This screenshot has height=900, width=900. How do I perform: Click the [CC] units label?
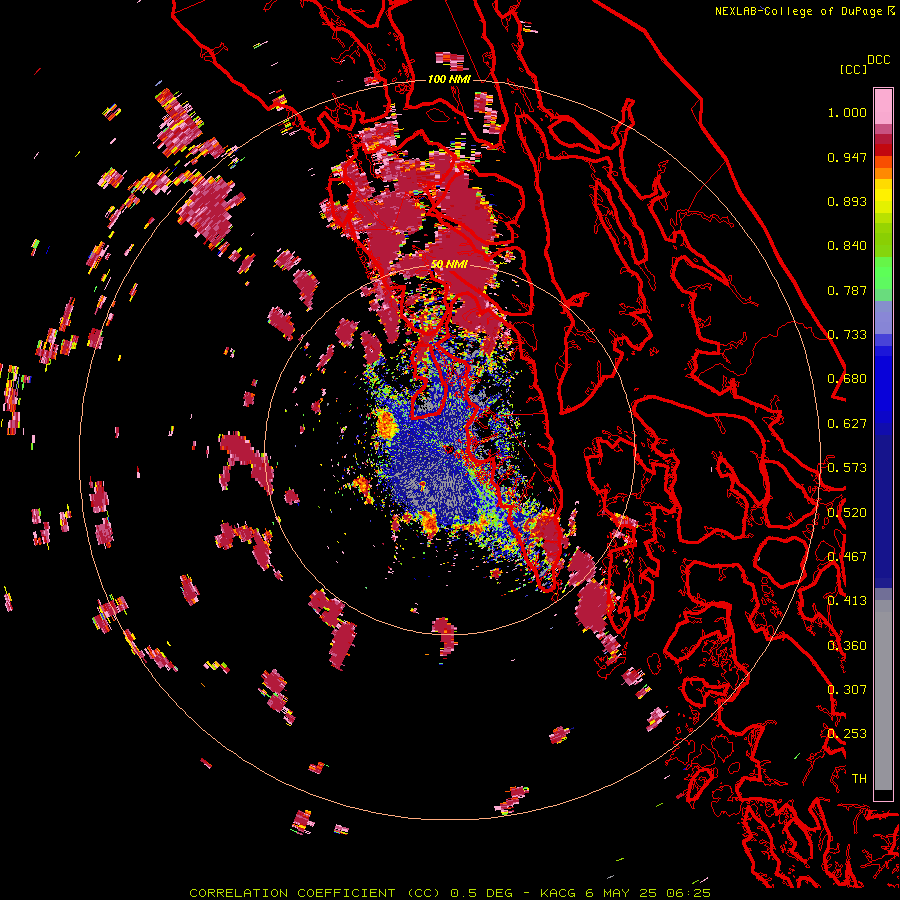point(852,69)
